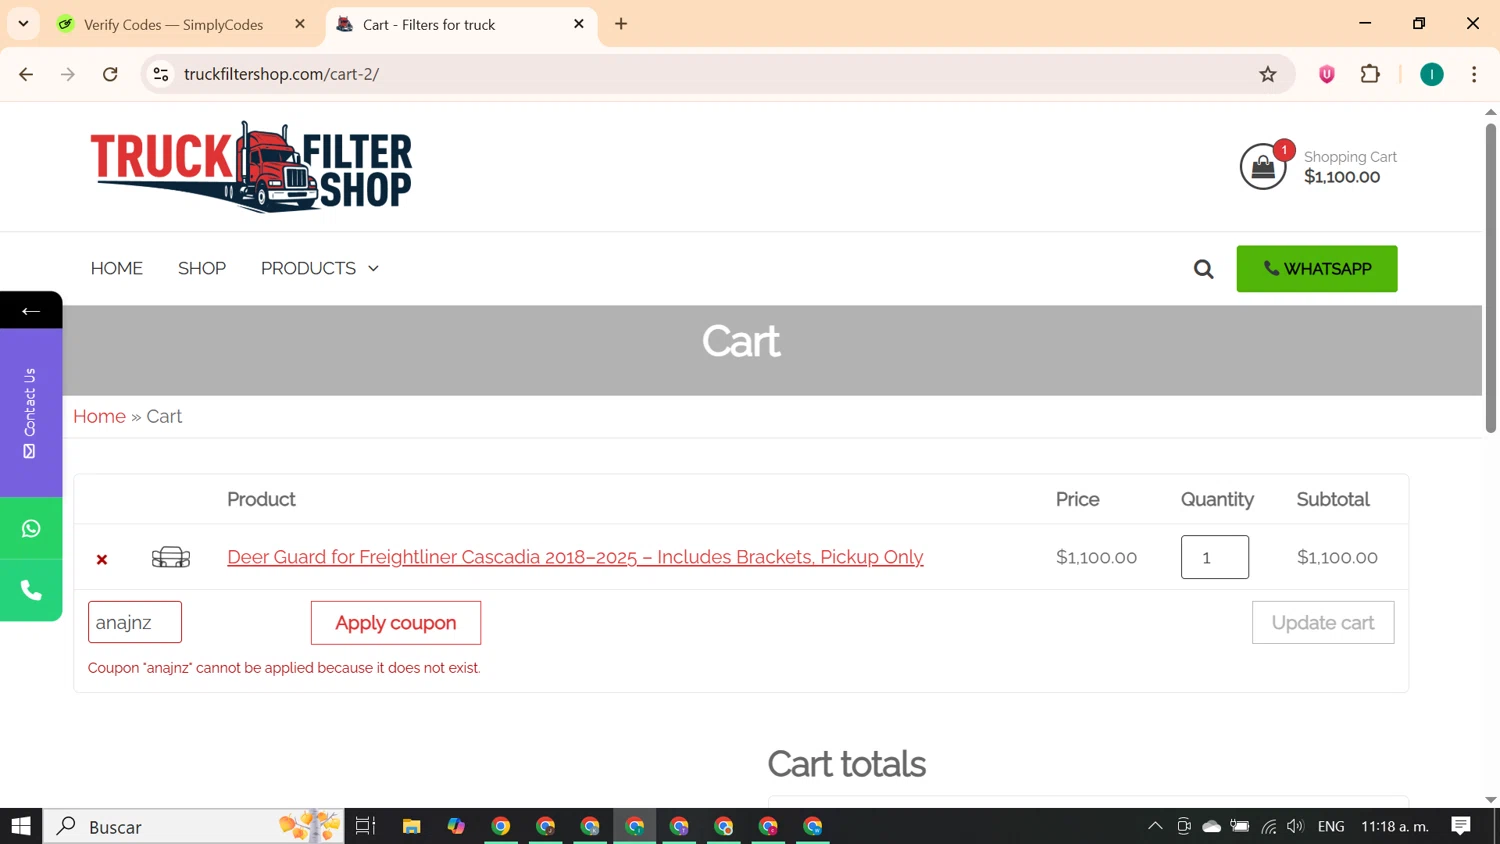Open the Windows Start menu
This screenshot has height=844, width=1500.
pyautogui.click(x=21, y=826)
